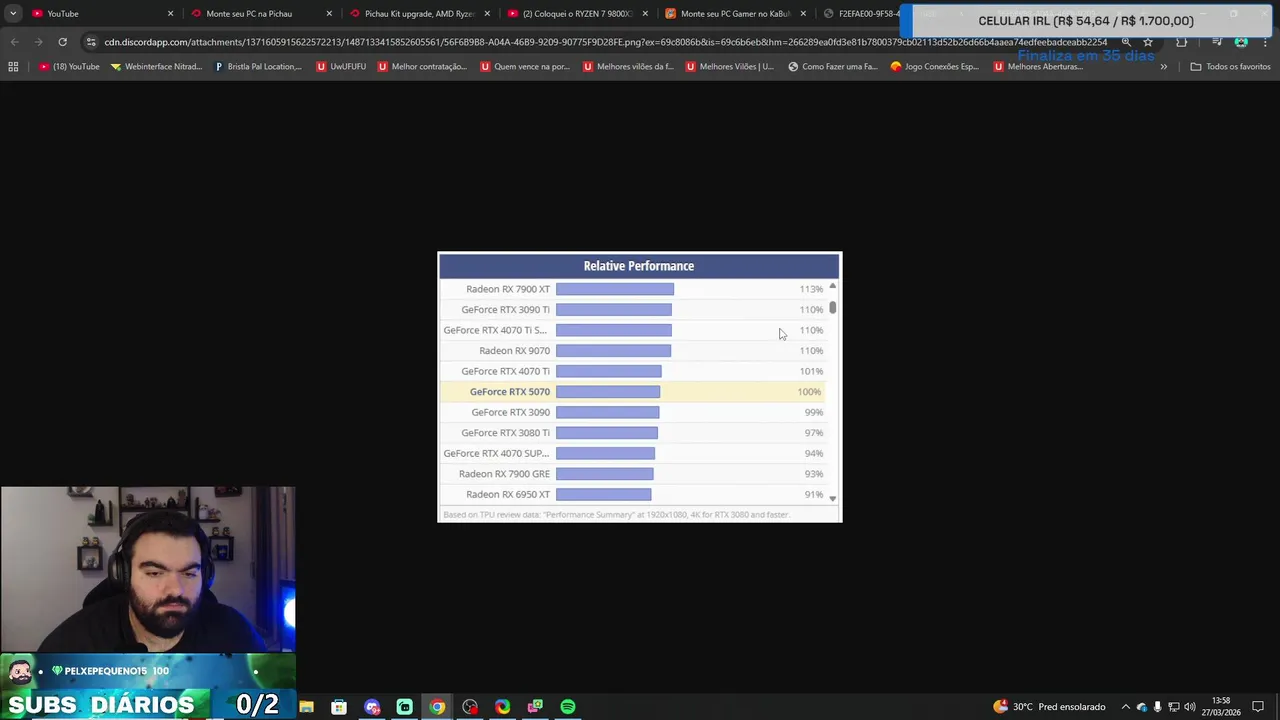This screenshot has height=720, width=1280.
Task: Open the tab search dropdown arrow
Action: 13,14
